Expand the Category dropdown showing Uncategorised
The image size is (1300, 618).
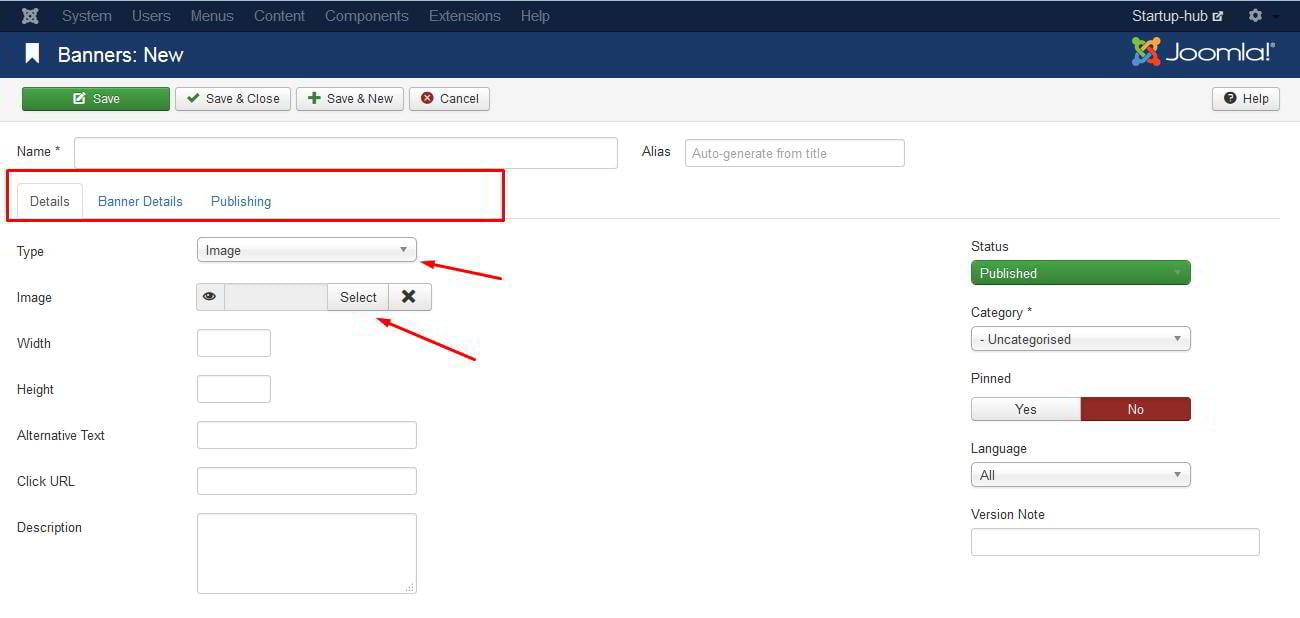tap(1080, 338)
